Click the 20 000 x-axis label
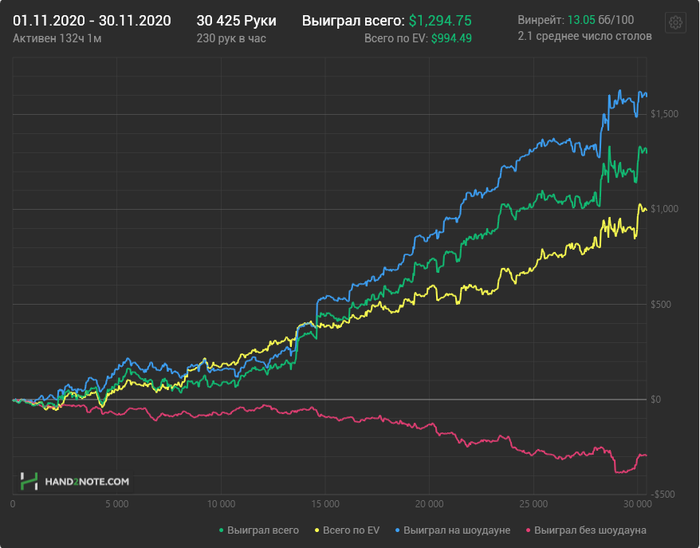This screenshot has width=700, height=548. pyautogui.click(x=429, y=504)
